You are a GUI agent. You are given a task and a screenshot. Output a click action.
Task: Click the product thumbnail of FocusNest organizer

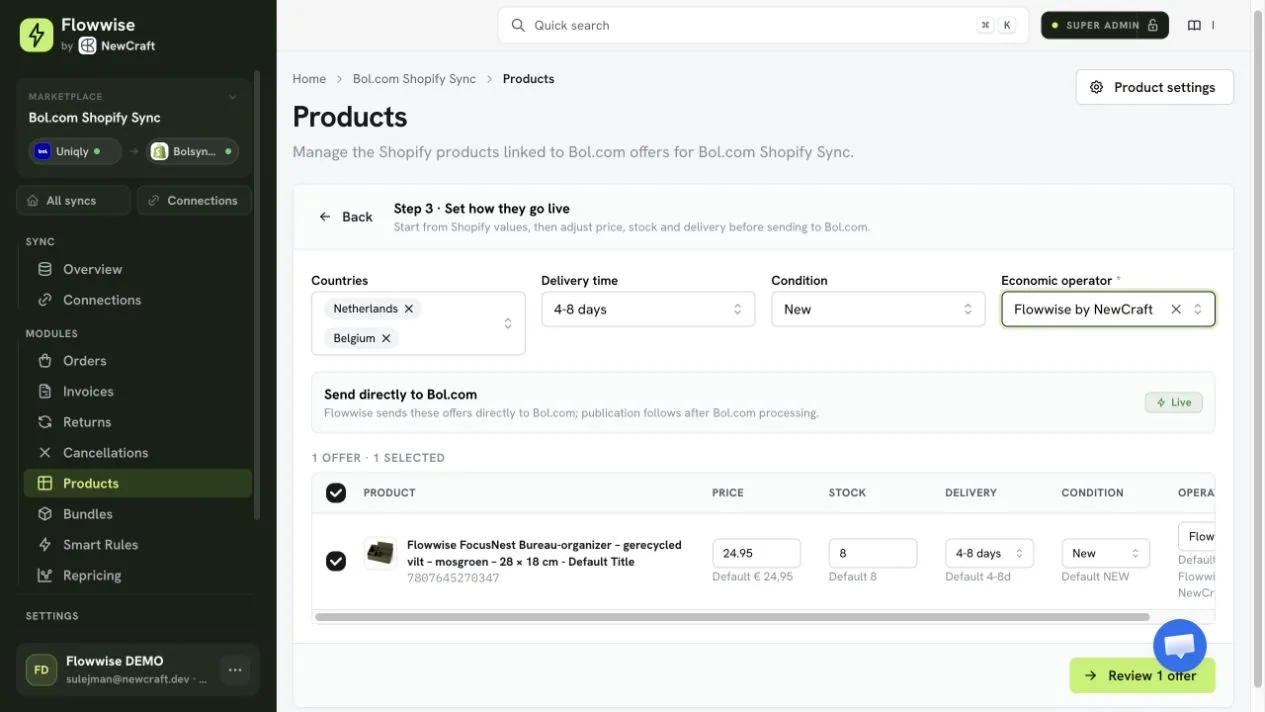380,553
